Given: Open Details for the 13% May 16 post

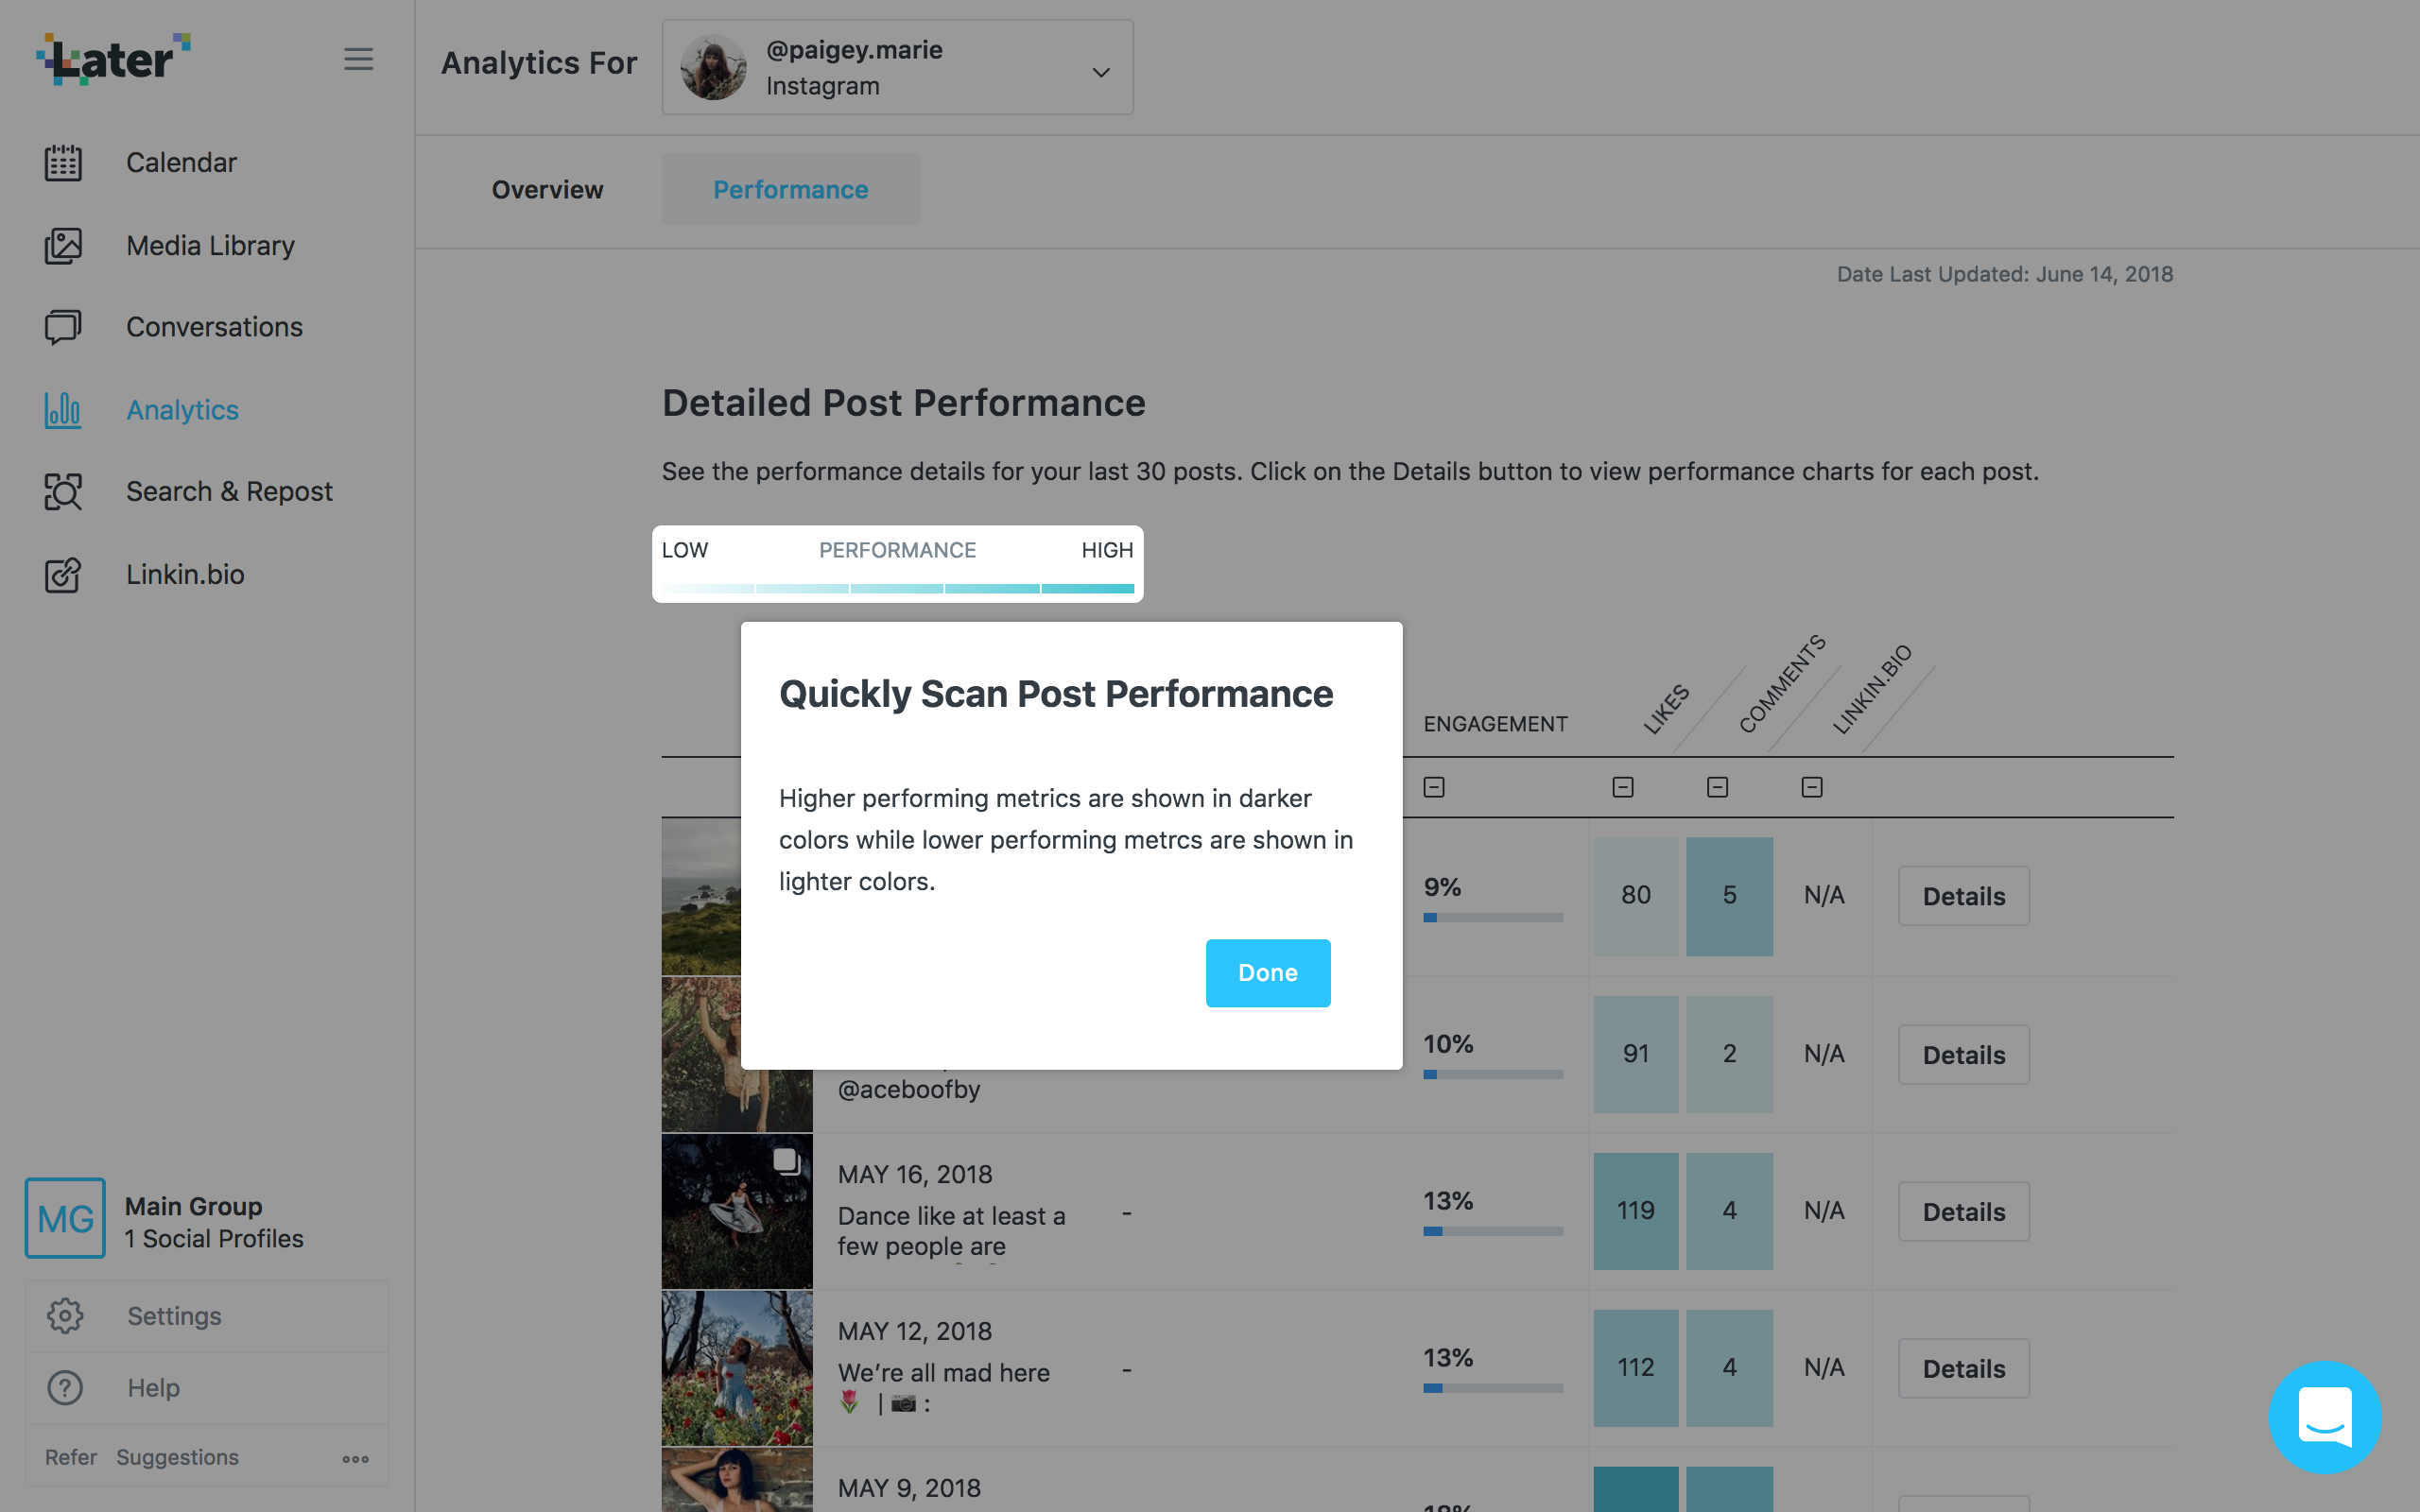Looking at the screenshot, I should click(1964, 1211).
